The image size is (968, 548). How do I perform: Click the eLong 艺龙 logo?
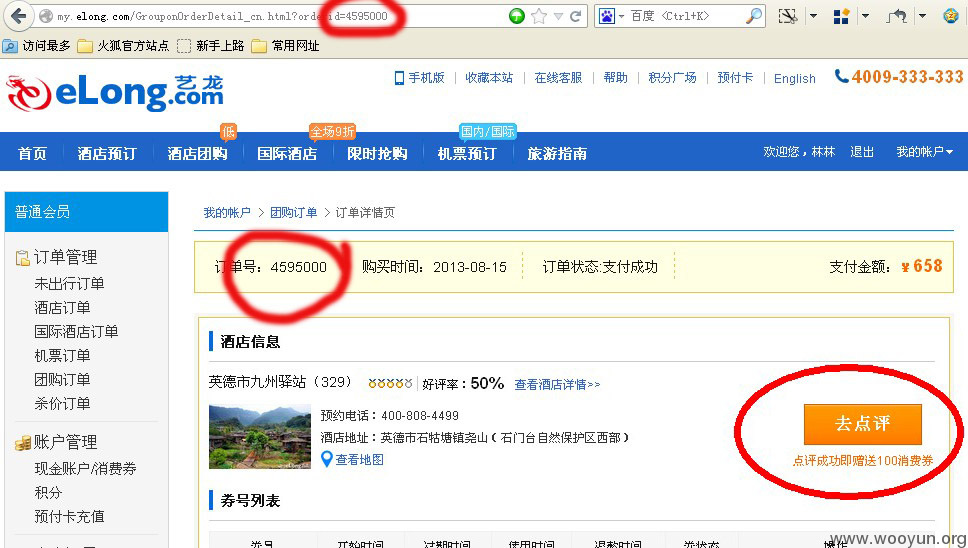115,94
